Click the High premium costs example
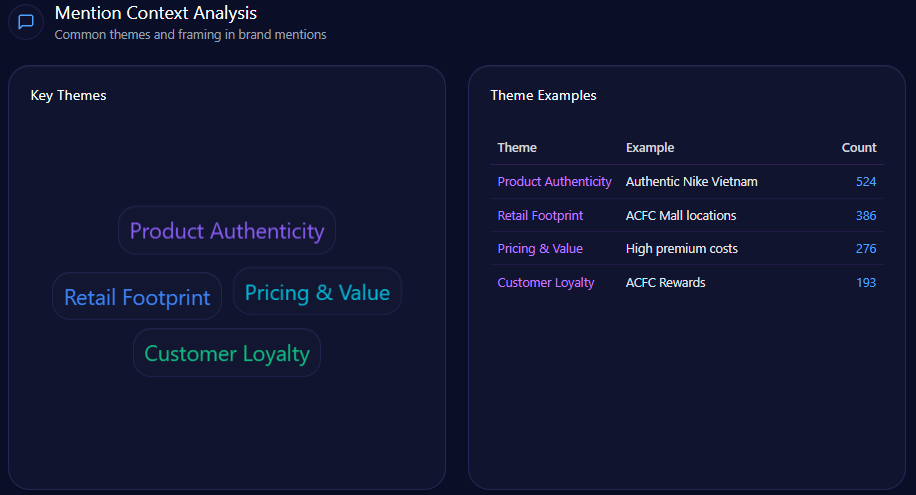The width and height of the screenshot is (916, 495). (x=682, y=249)
